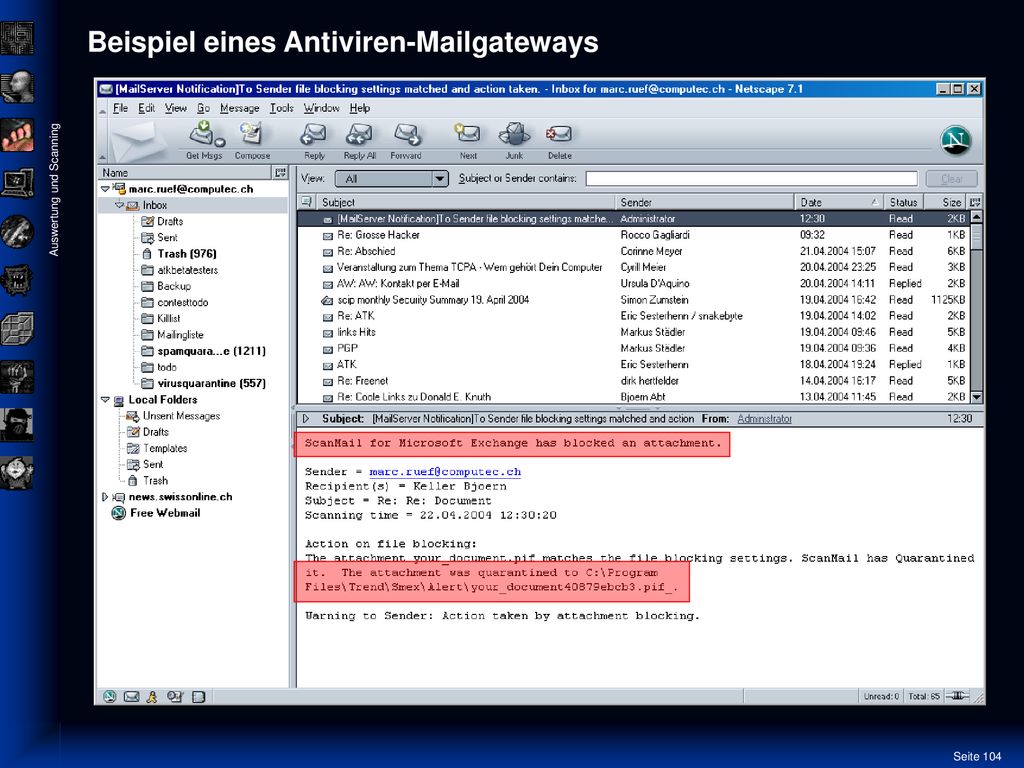Open the Trash (976) folder
The image size is (1024, 768).
186,253
